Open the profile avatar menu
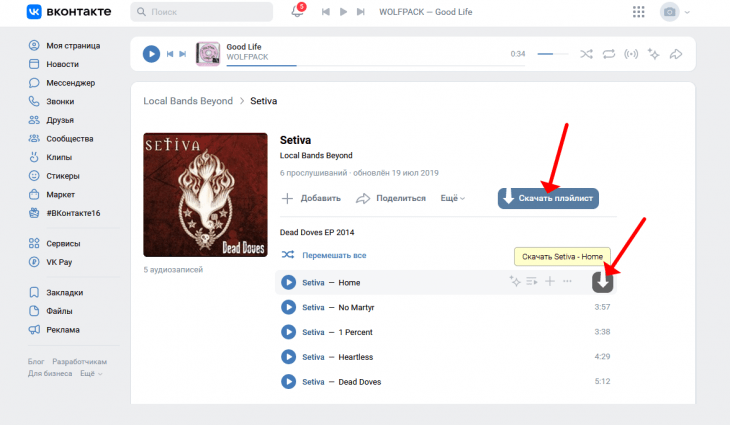730x425 pixels. (674, 12)
